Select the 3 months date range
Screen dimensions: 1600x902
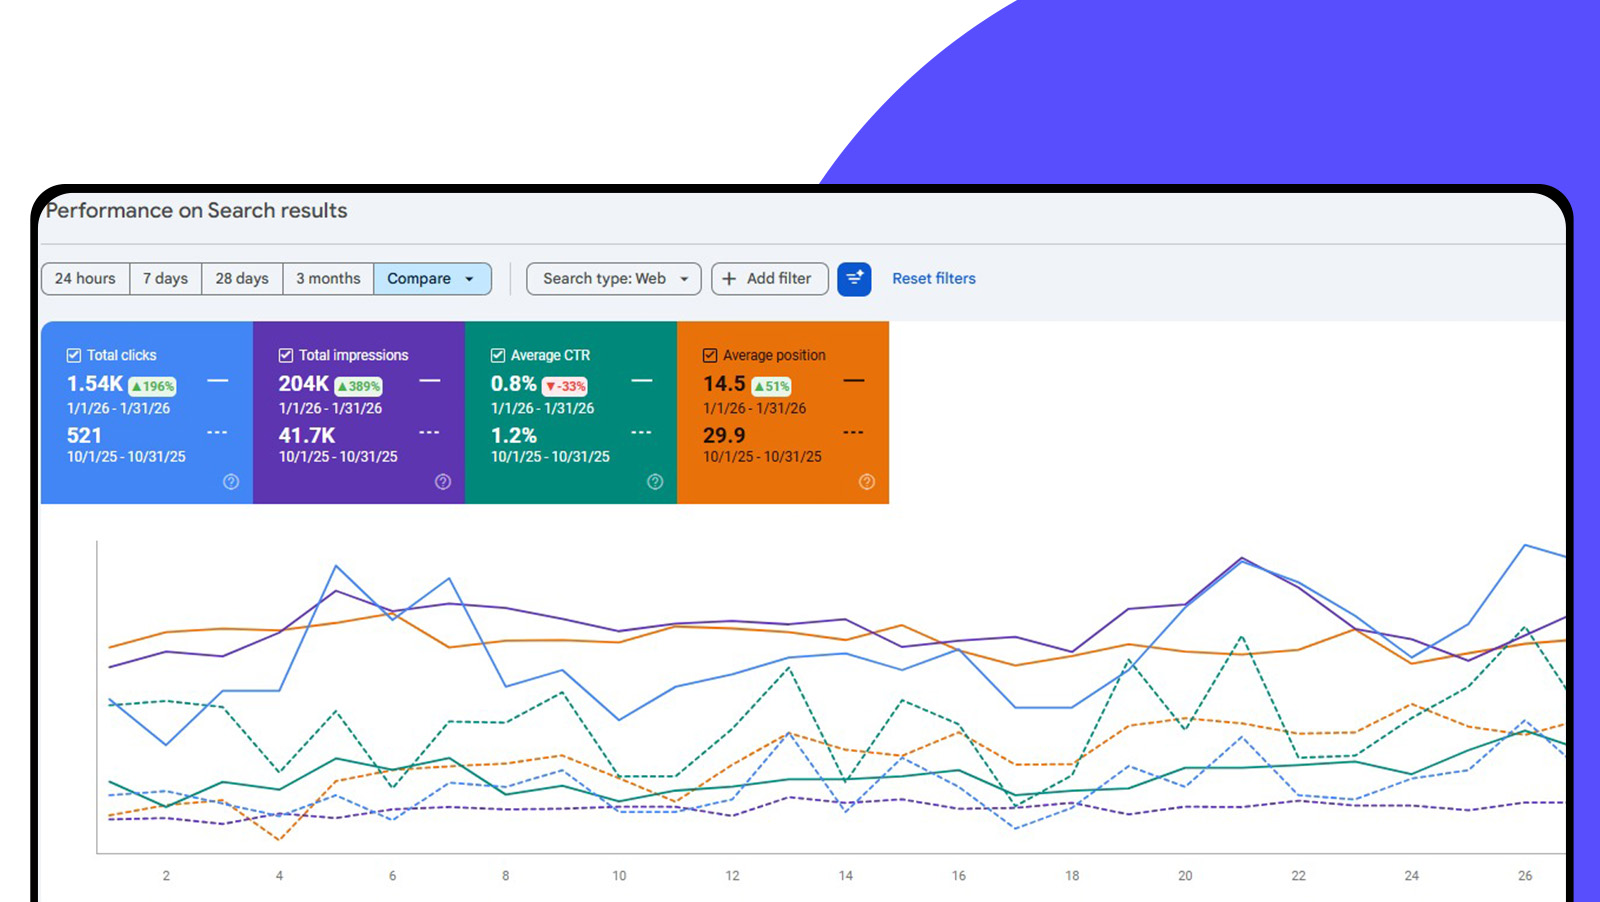tap(328, 279)
